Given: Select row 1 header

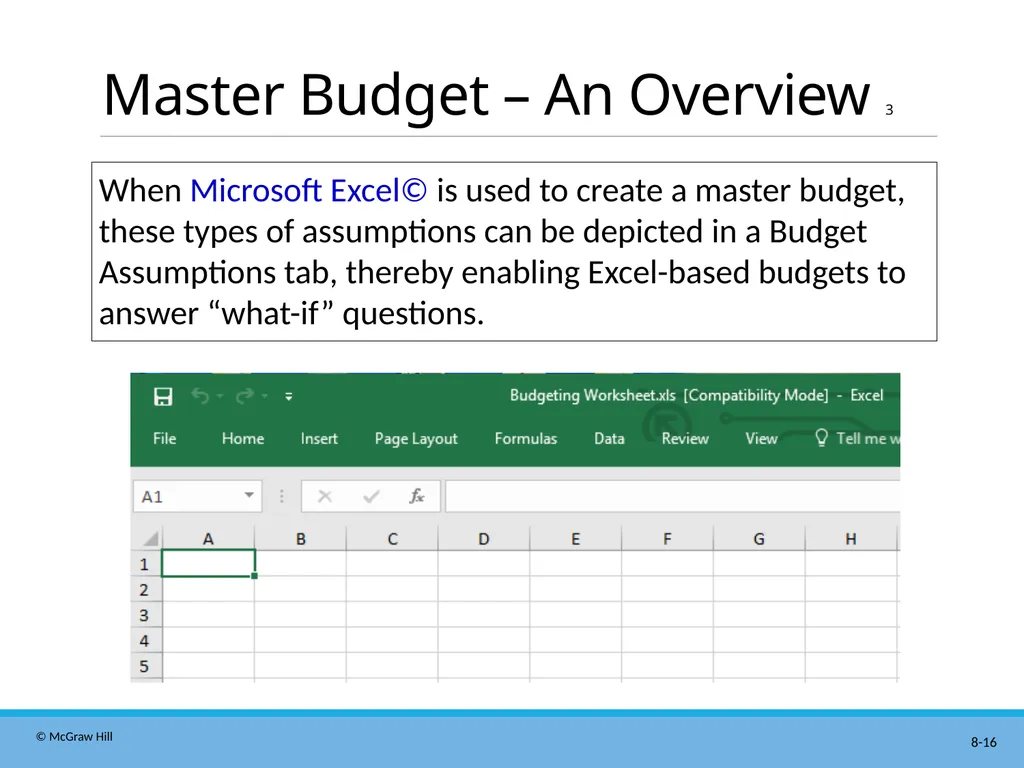Looking at the screenshot, I should [x=145, y=564].
